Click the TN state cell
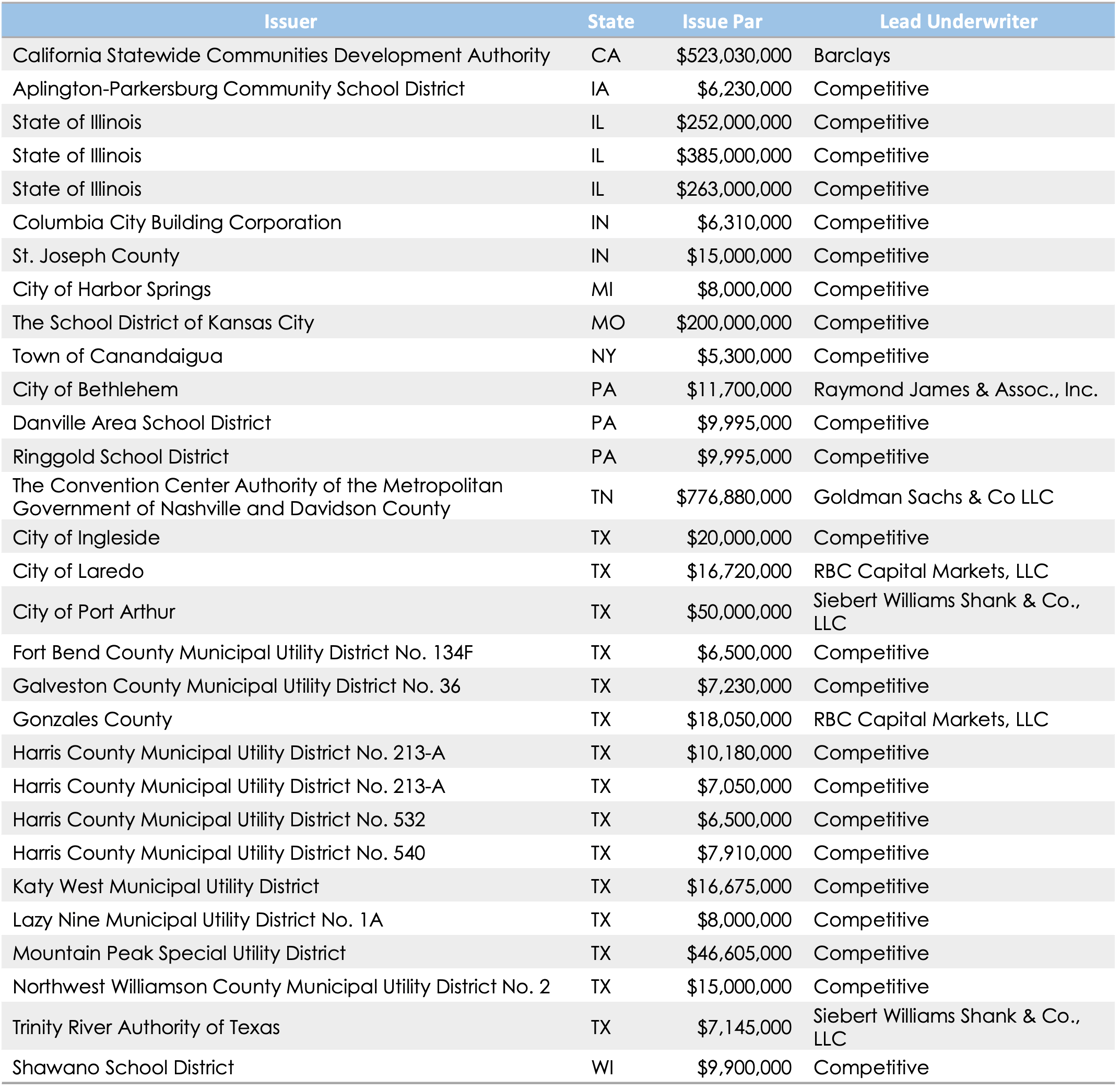The height and width of the screenshot is (1091, 1120). coord(601,497)
